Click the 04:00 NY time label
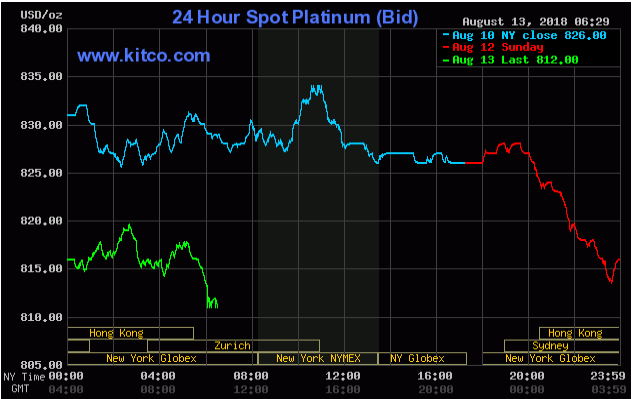This screenshot has width=632, height=399. (x=158, y=376)
